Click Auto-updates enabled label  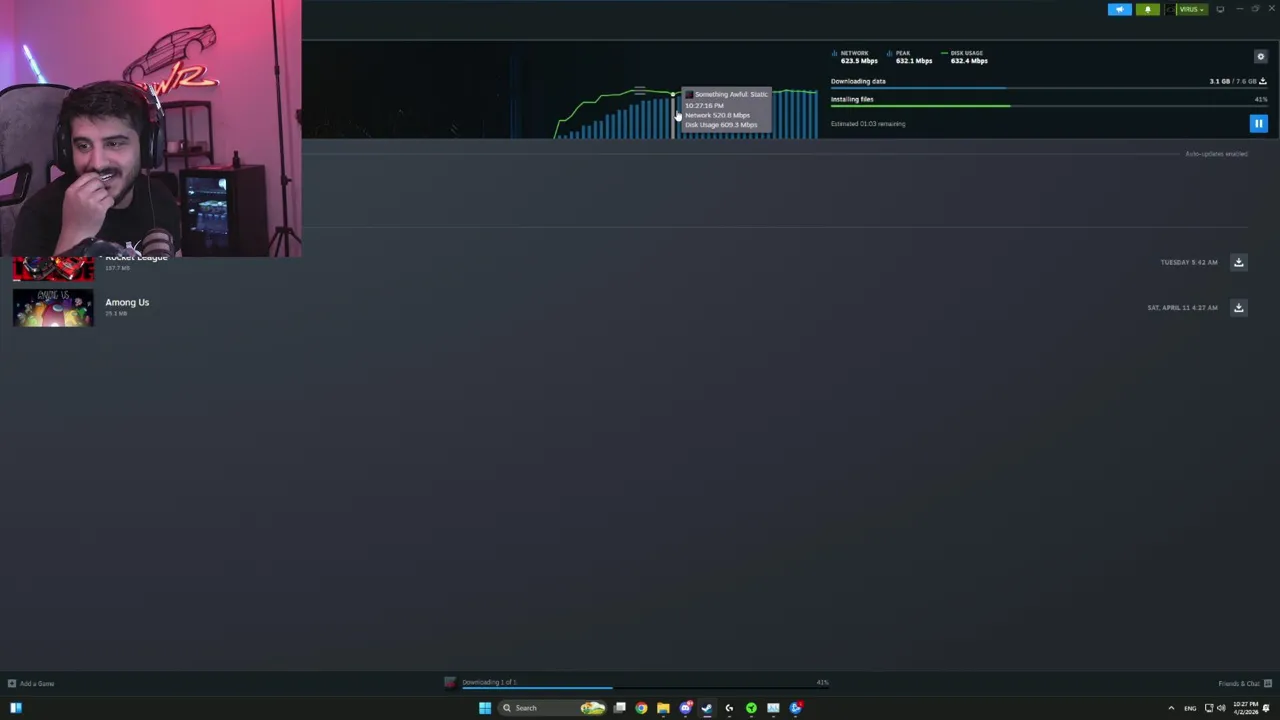pos(1216,154)
